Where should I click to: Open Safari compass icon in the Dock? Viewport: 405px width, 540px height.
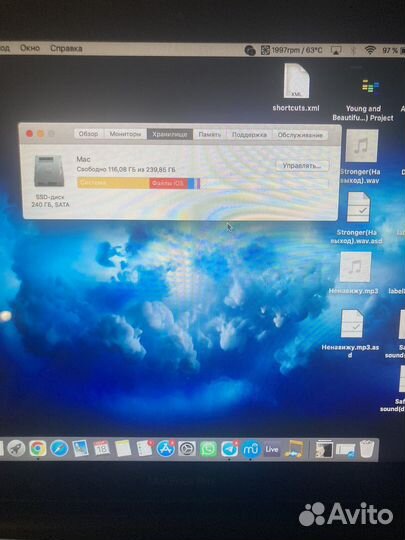59,449
